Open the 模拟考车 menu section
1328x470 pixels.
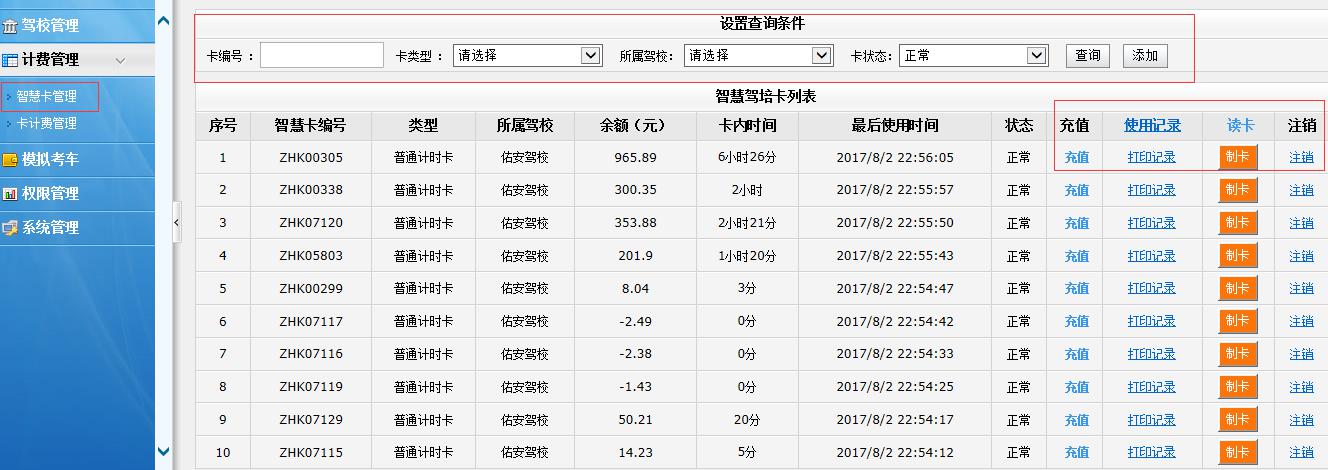(50, 159)
